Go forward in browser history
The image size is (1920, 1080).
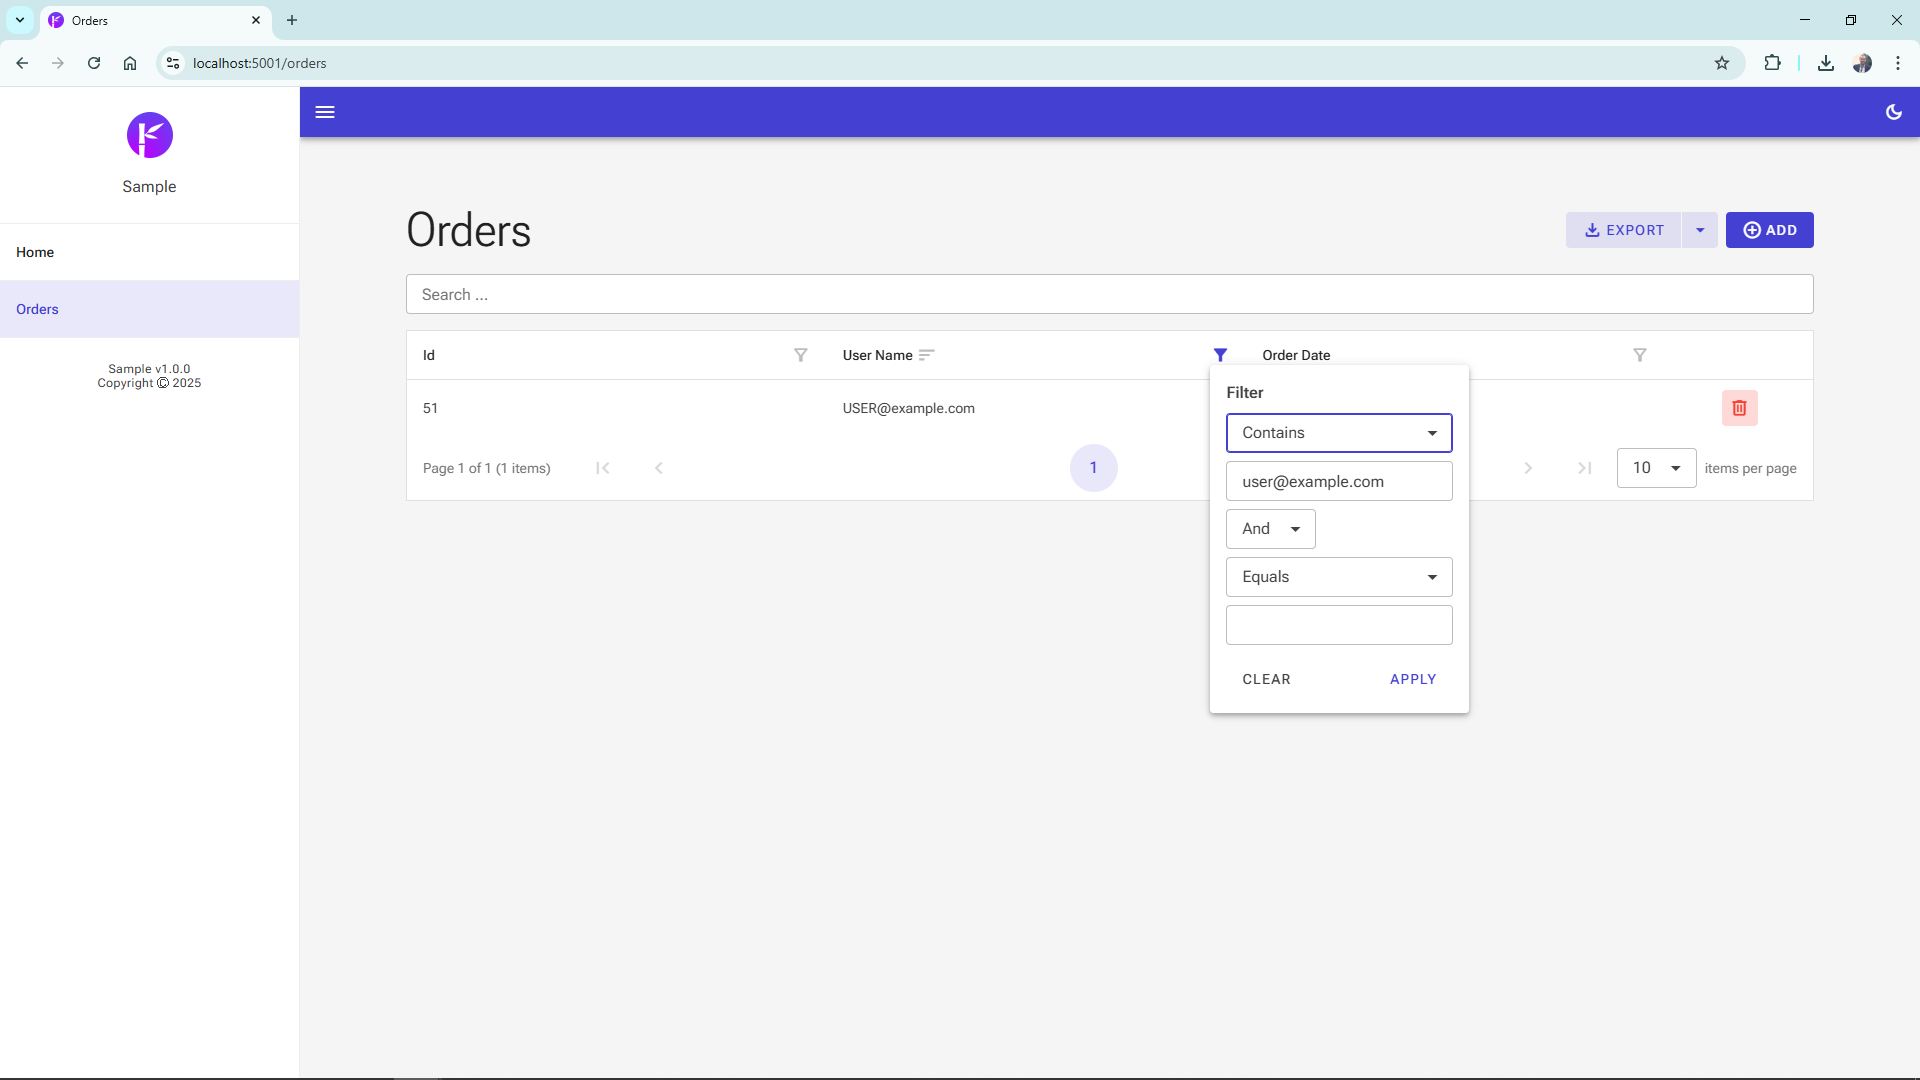pyautogui.click(x=58, y=63)
